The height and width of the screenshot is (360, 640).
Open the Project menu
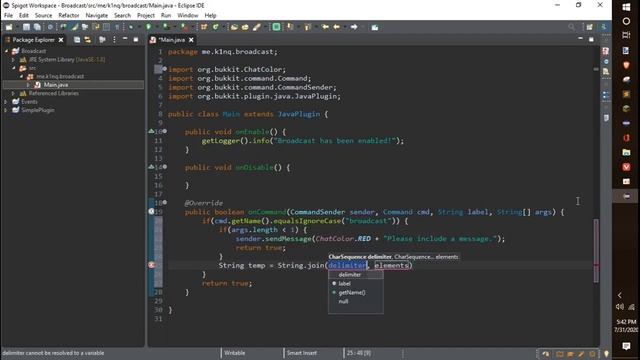coord(146,16)
